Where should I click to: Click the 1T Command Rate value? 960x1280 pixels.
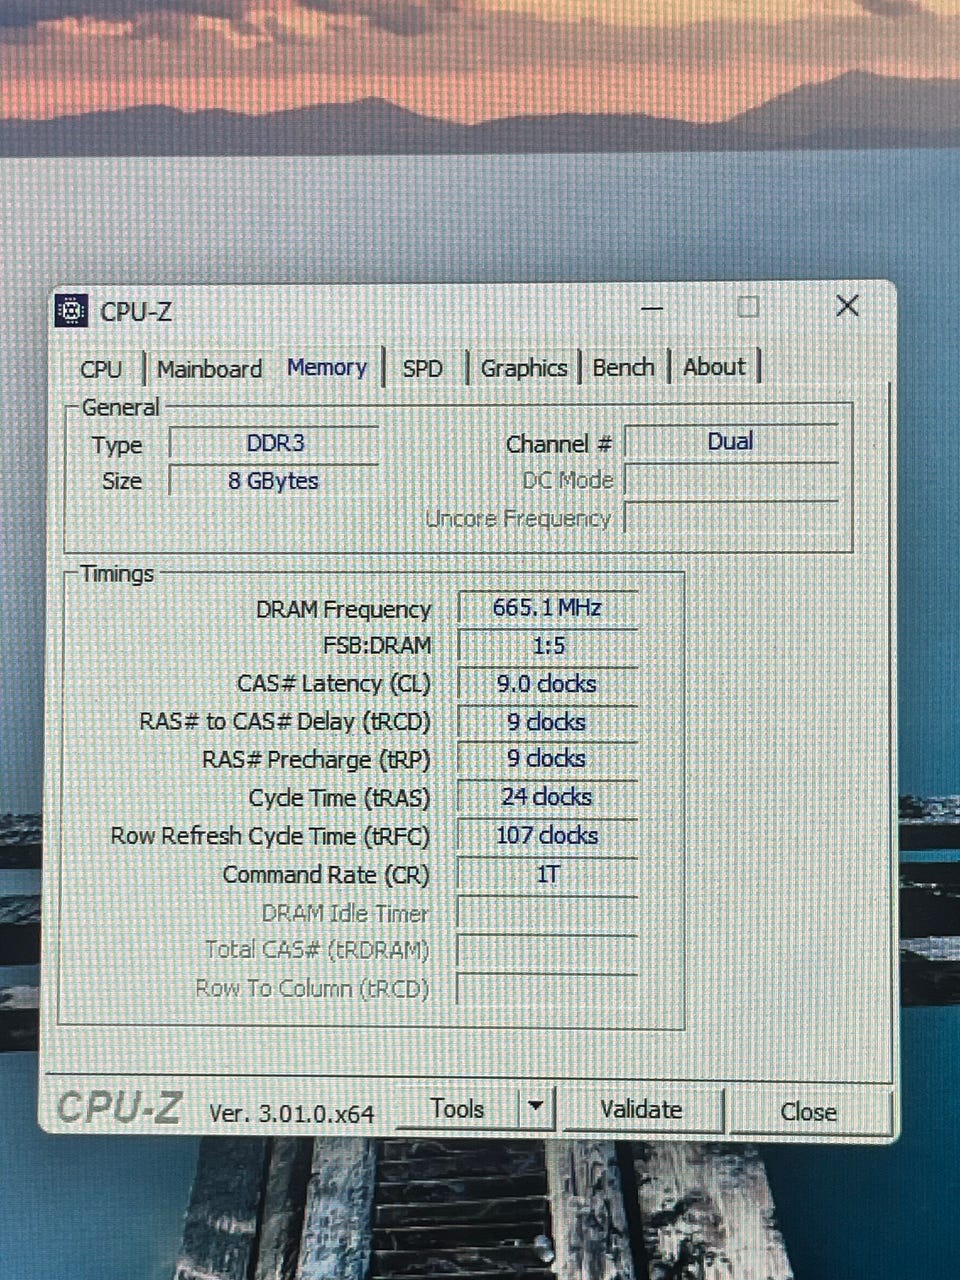click(548, 874)
